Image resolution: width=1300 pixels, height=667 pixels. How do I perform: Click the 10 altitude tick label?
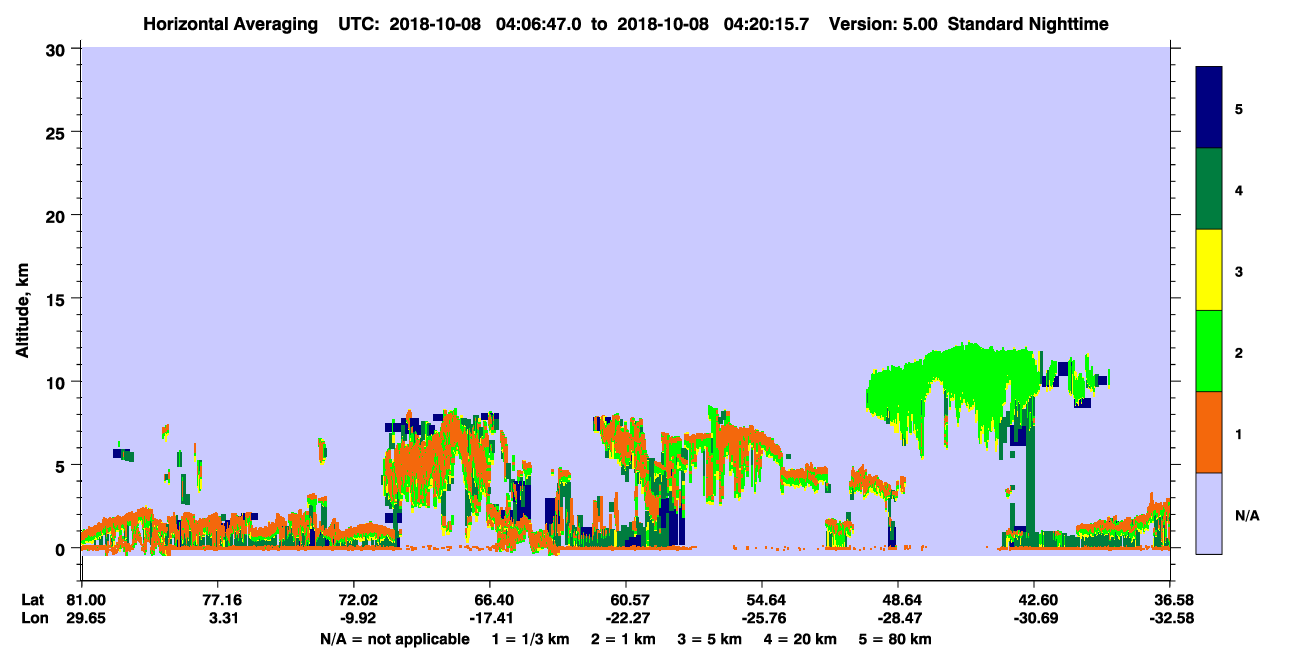pos(57,382)
